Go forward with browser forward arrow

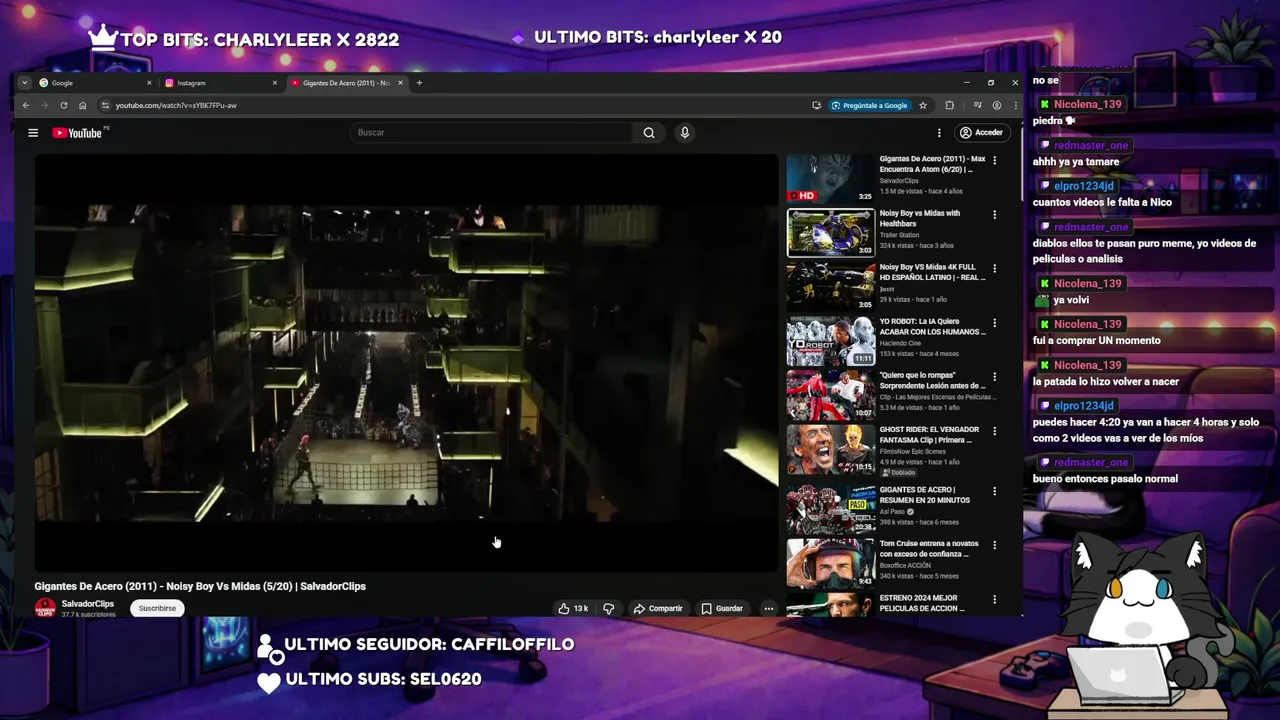click(x=44, y=105)
